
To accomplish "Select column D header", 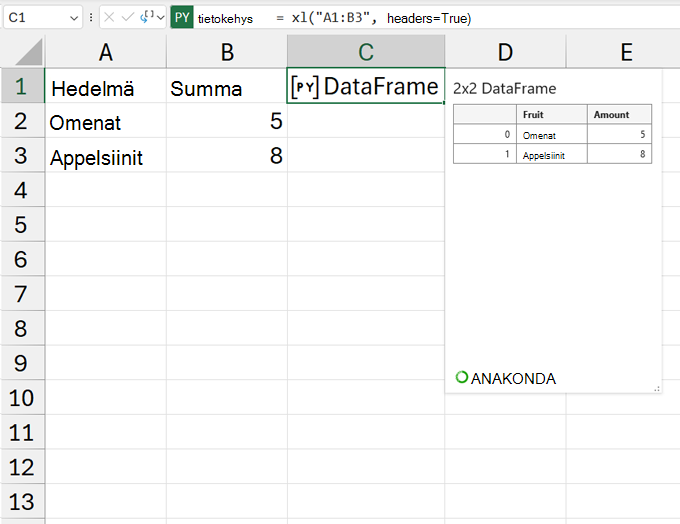I will pos(505,52).
